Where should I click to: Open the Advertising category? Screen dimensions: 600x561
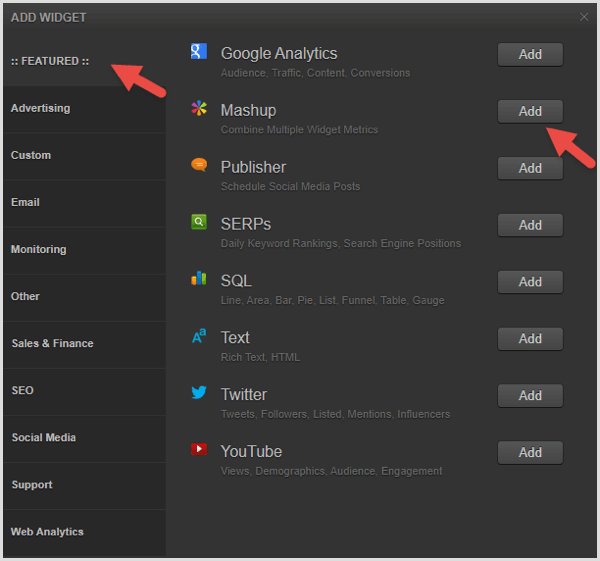pos(85,108)
